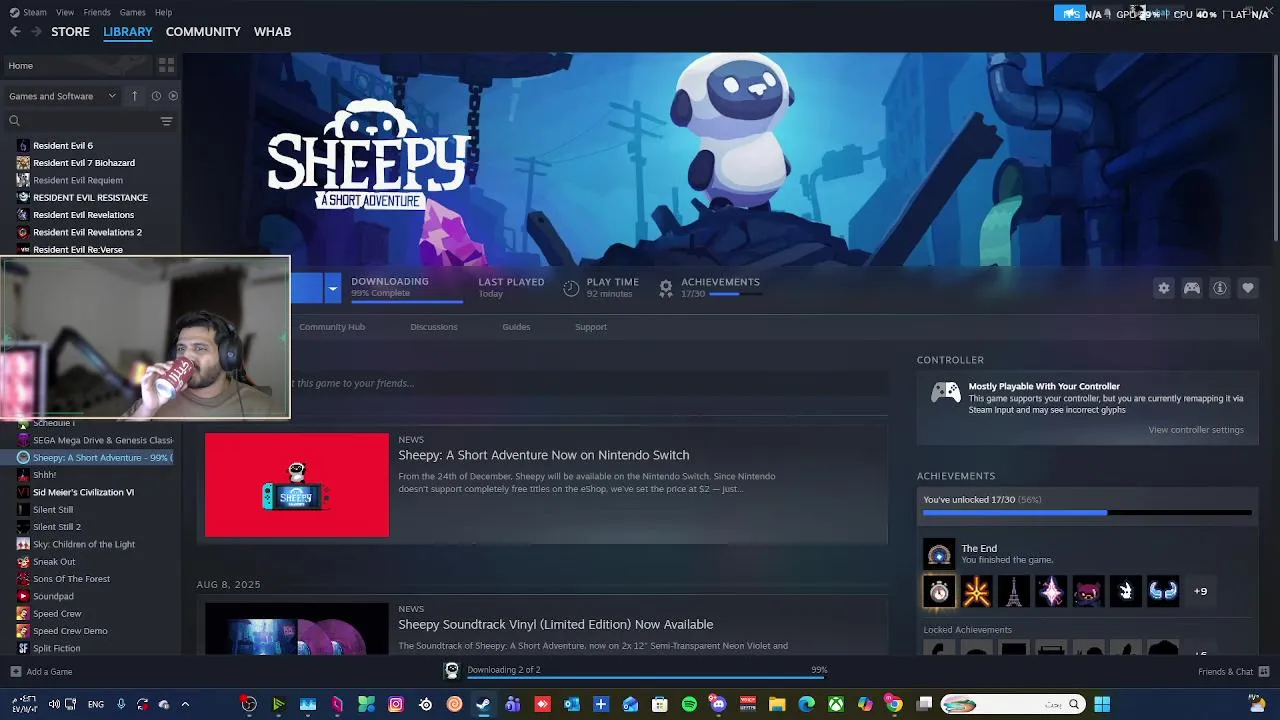Image resolution: width=1280 pixels, height=720 pixels.
Task: Open Sheepy Soundtrack Vinyl news article
Action: [556, 625]
